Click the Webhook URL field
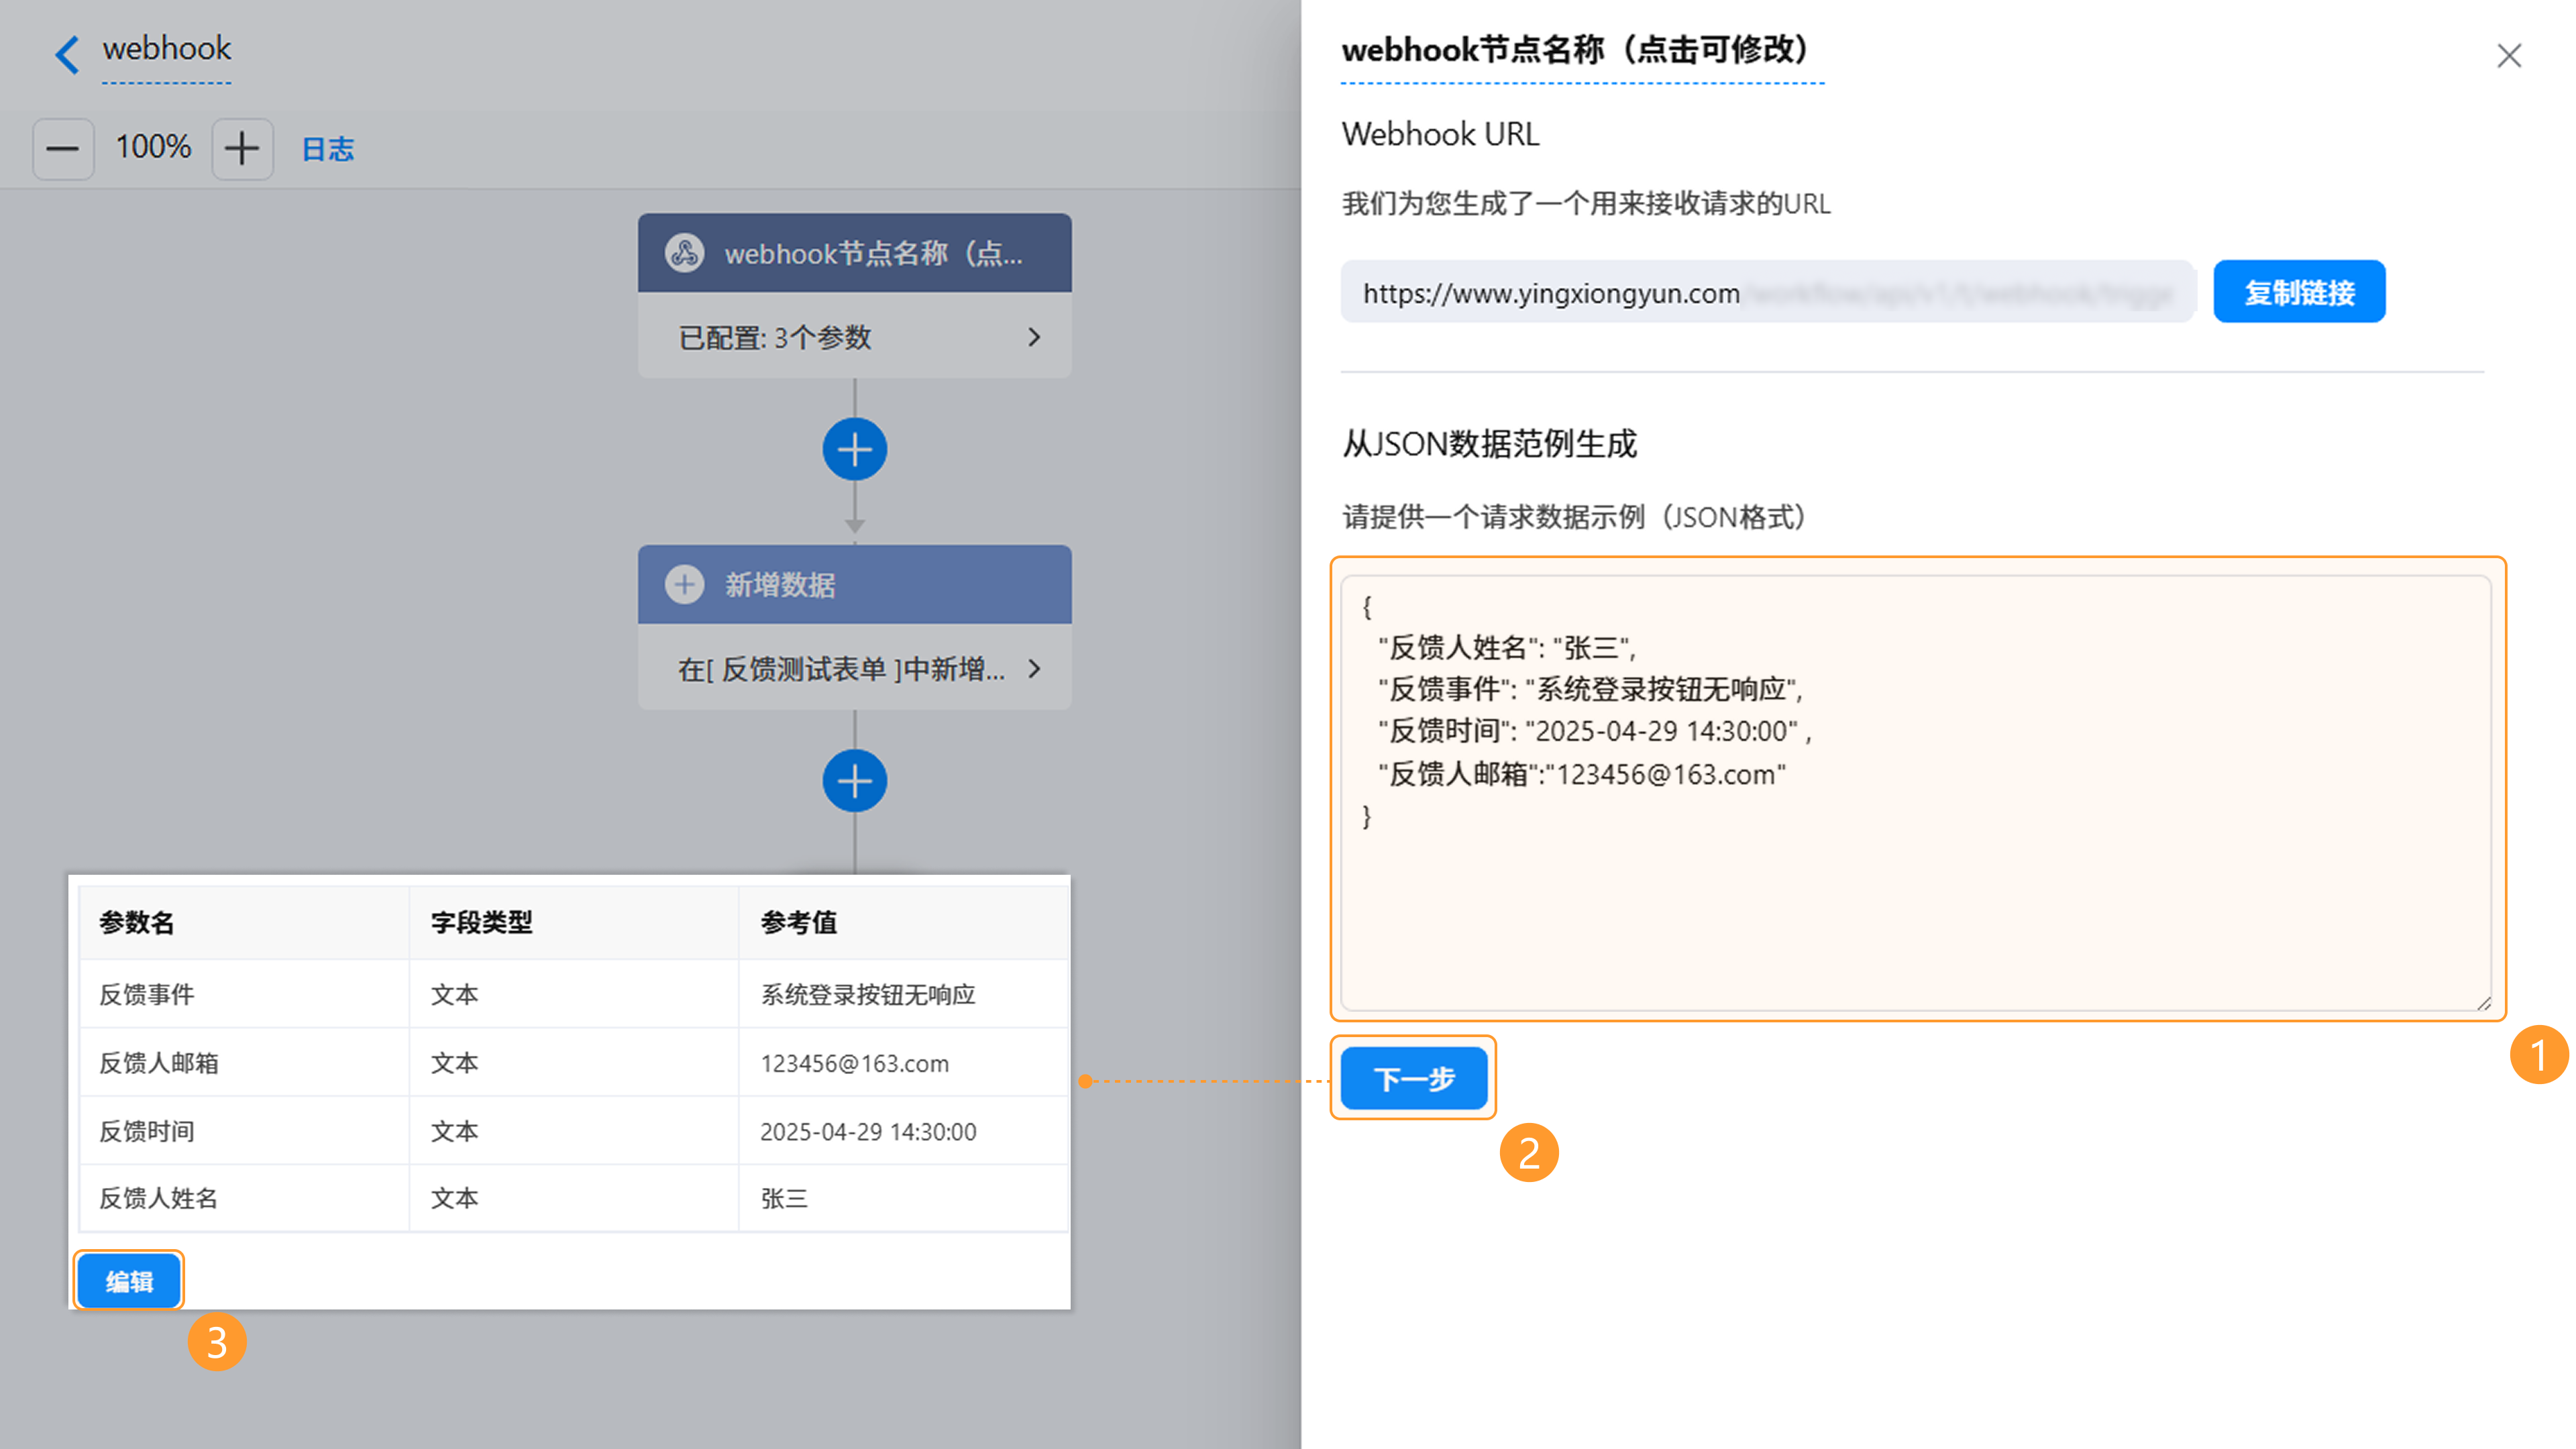 click(x=1767, y=292)
